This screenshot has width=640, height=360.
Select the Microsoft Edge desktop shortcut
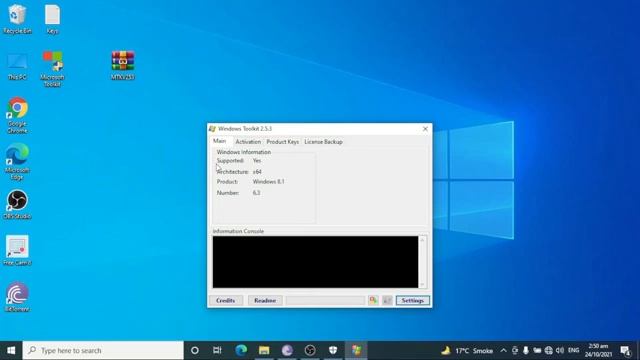[17, 162]
